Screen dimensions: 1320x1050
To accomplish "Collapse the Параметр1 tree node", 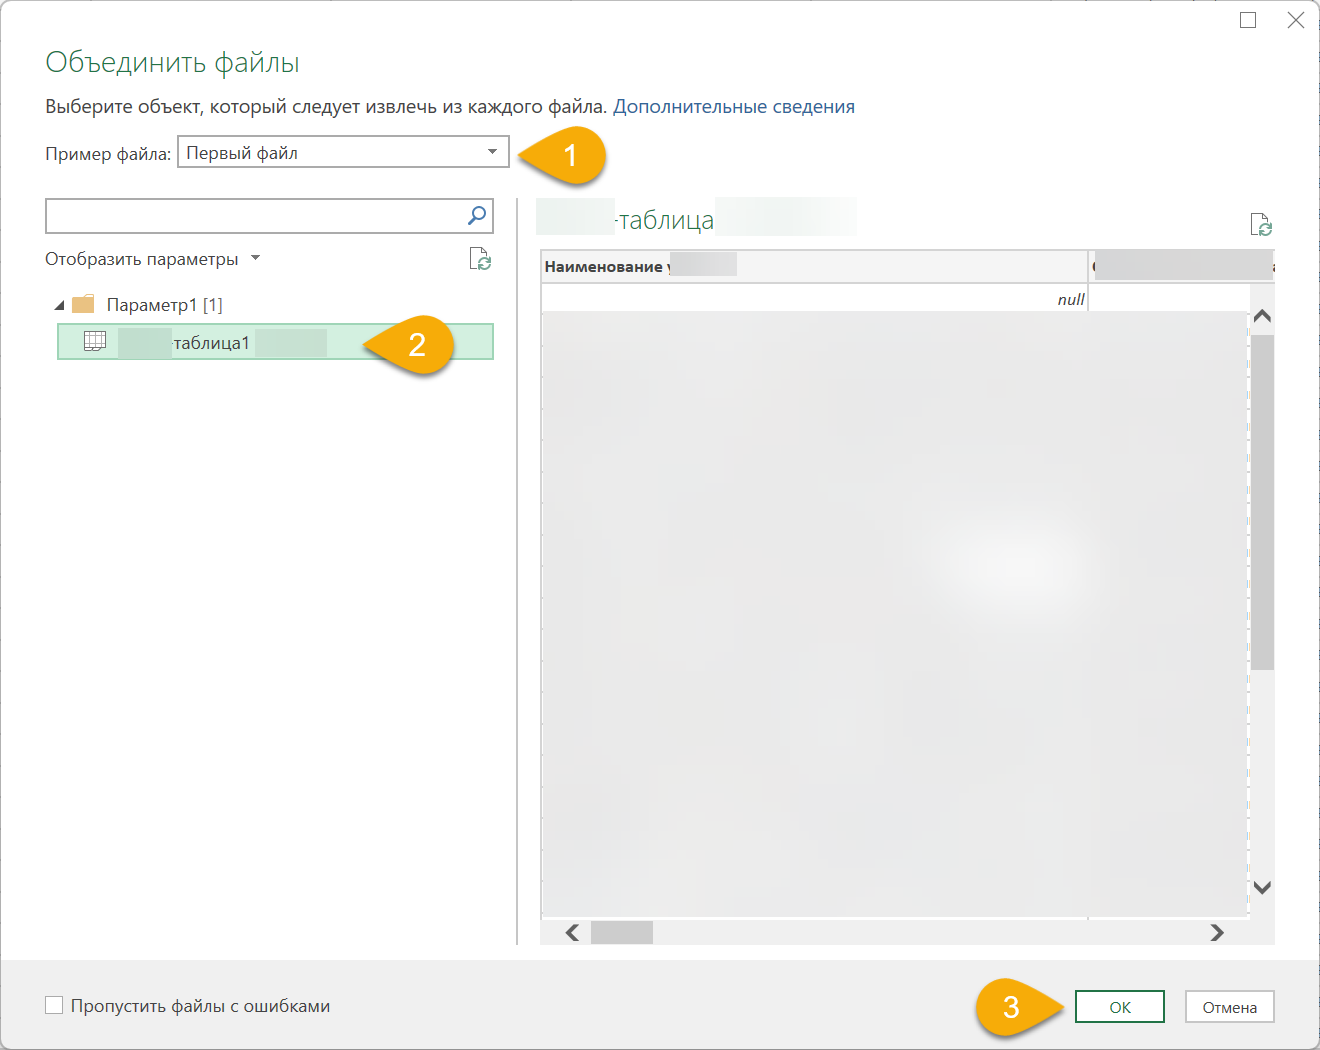I will click(x=59, y=305).
